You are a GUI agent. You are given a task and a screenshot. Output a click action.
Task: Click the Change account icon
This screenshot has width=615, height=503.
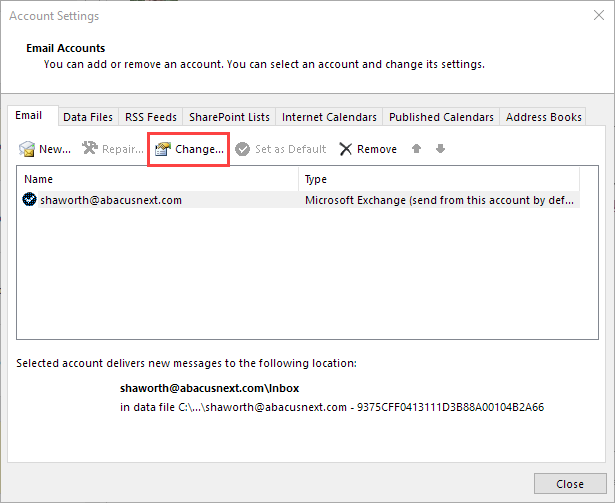point(163,149)
